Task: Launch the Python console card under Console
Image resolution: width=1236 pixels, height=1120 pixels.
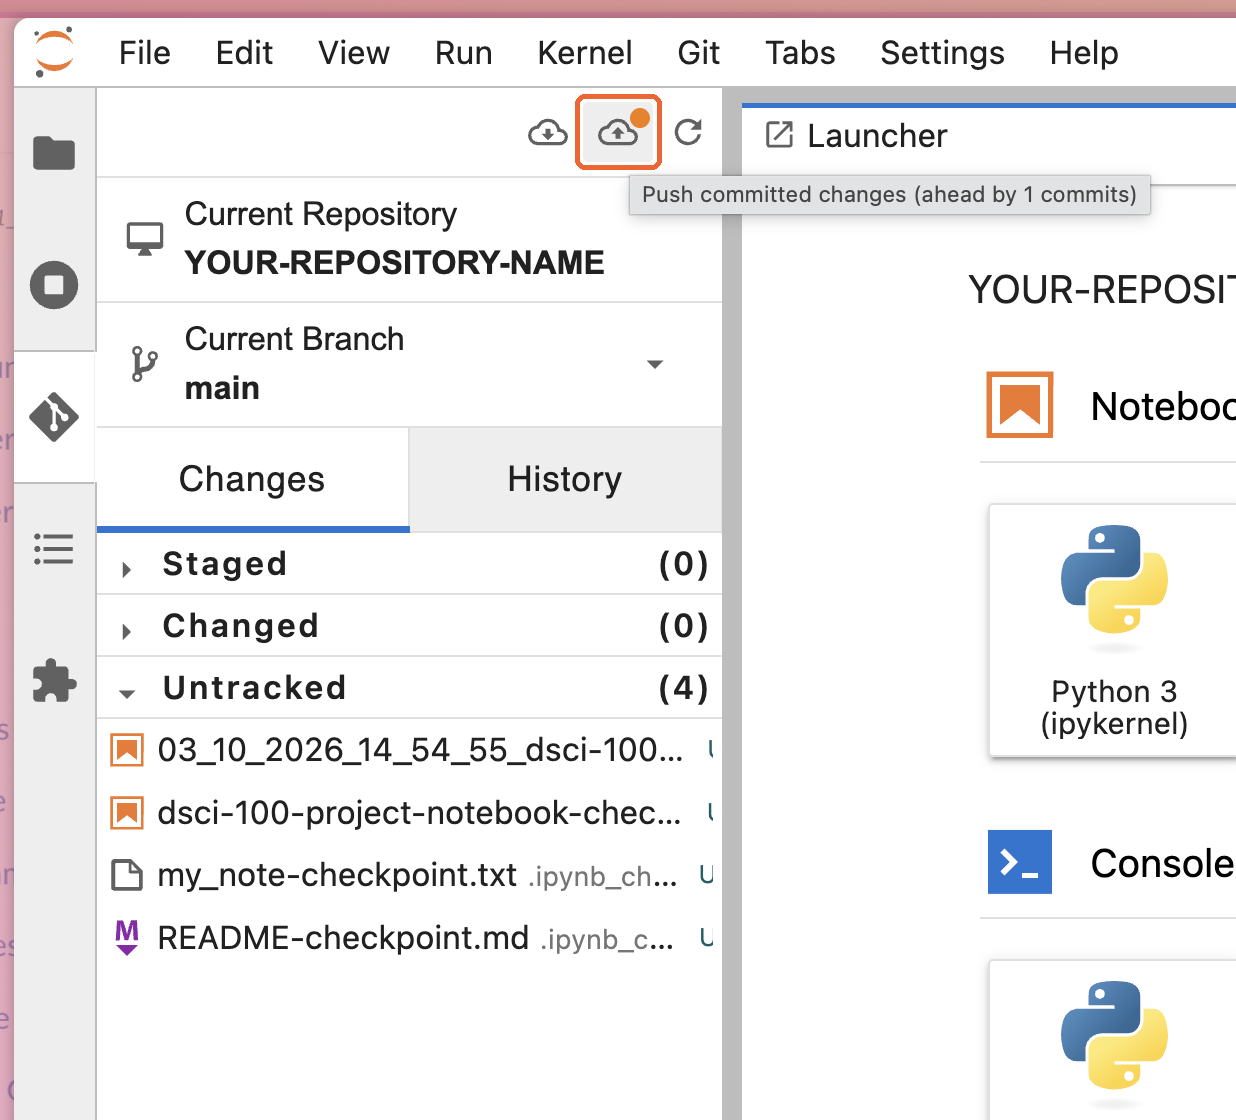Action: click(1113, 1040)
